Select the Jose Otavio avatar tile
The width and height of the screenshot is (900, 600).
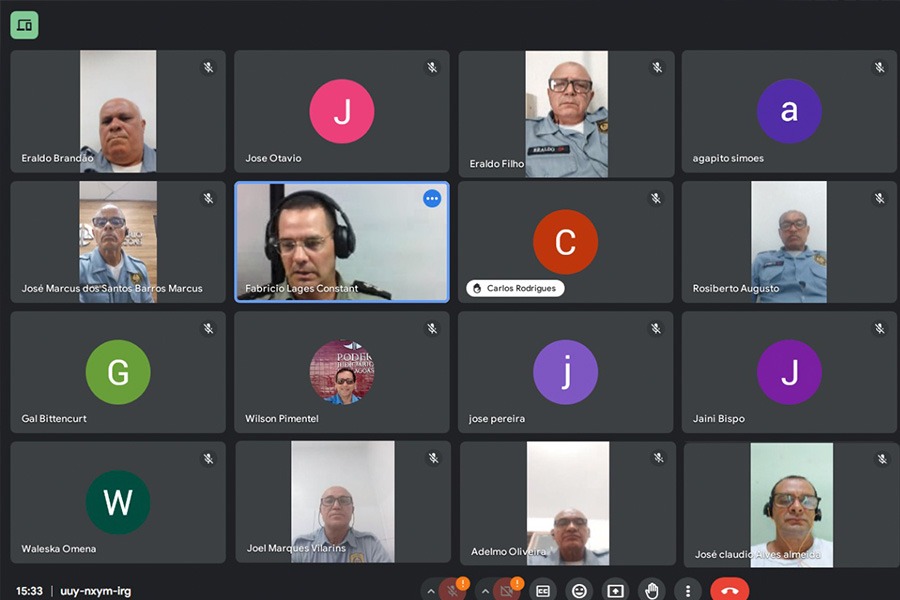pos(342,111)
